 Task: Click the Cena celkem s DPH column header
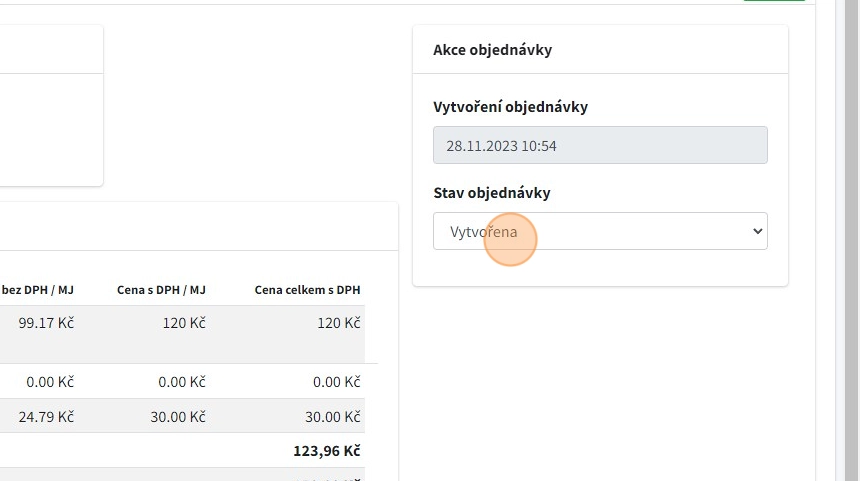[307, 290]
